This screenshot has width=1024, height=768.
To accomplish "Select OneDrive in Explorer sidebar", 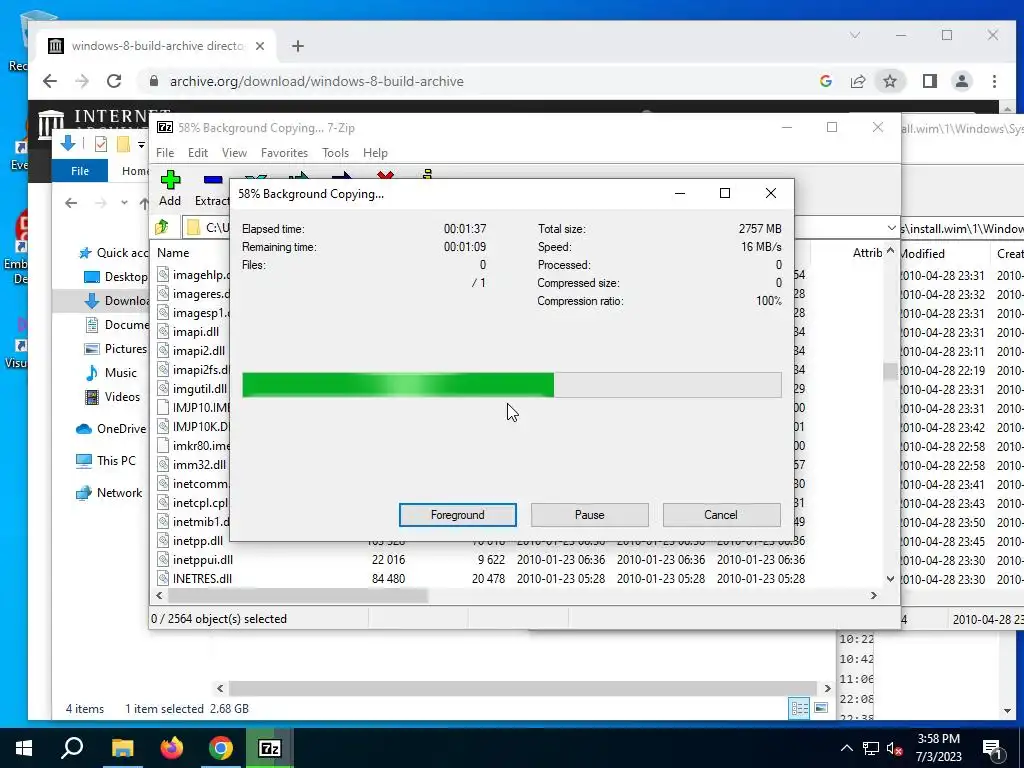I will pos(111,429).
